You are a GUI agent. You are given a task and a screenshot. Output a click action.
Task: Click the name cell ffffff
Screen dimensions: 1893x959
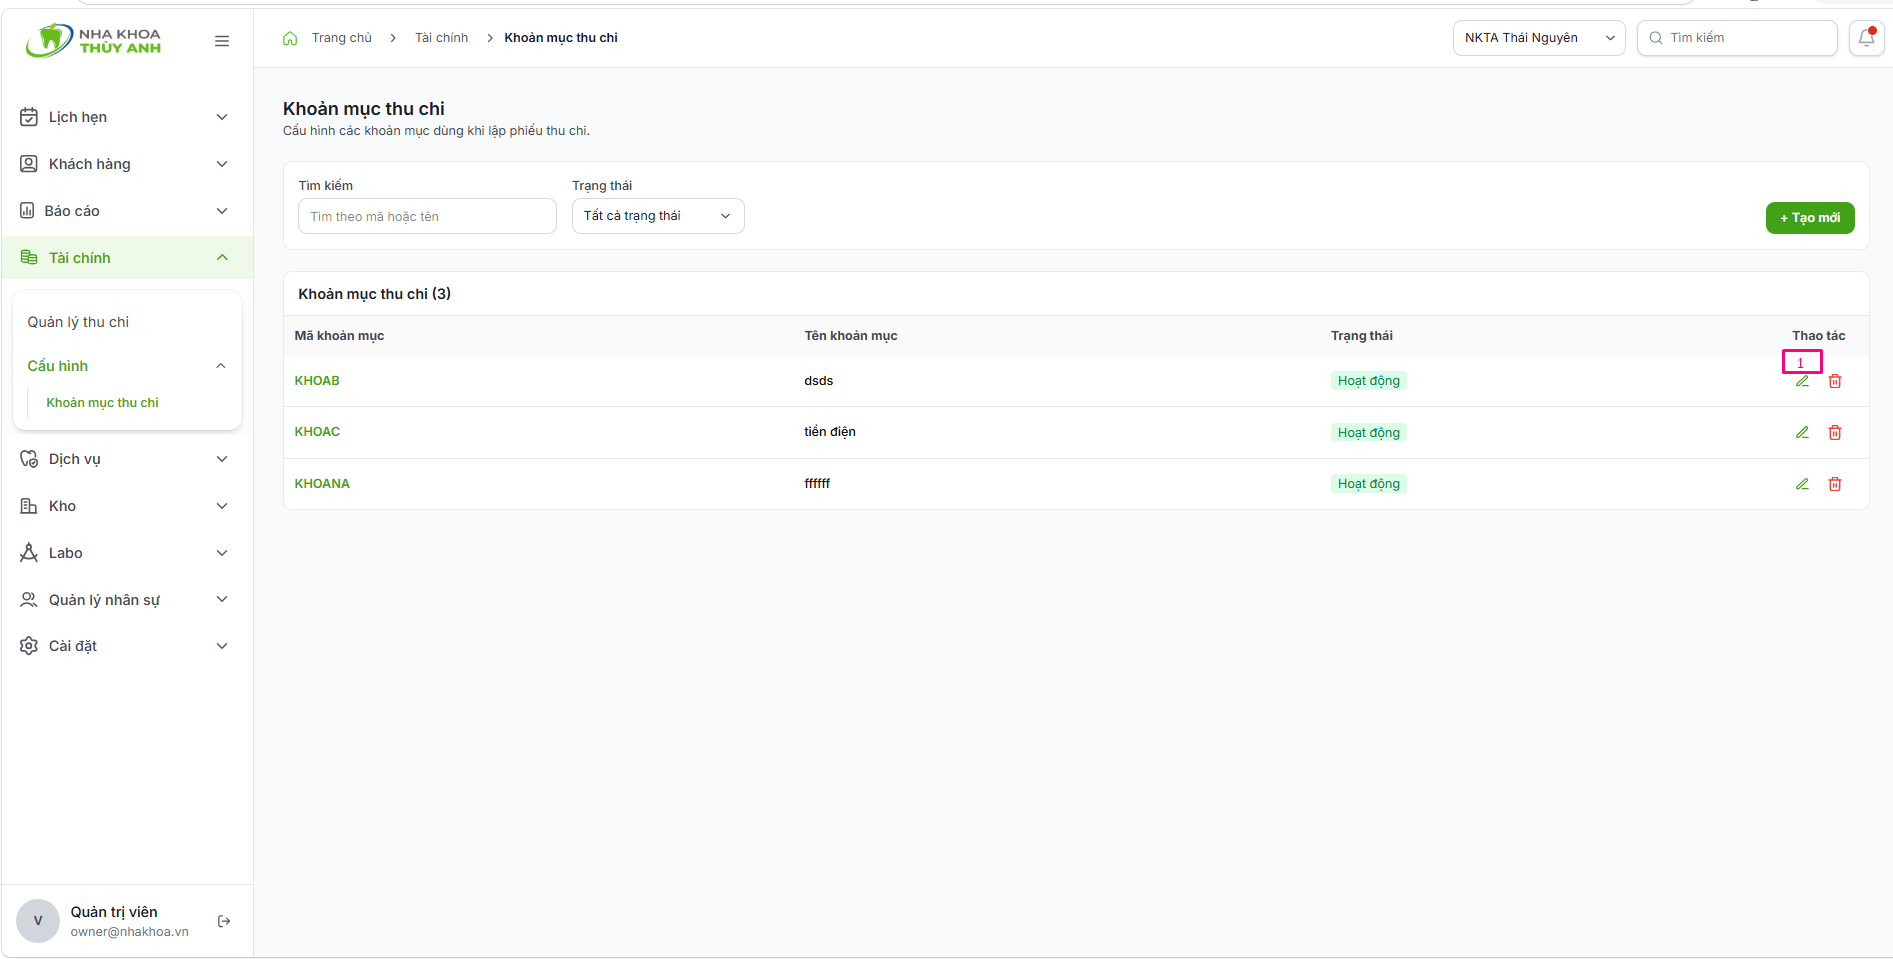coord(817,484)
